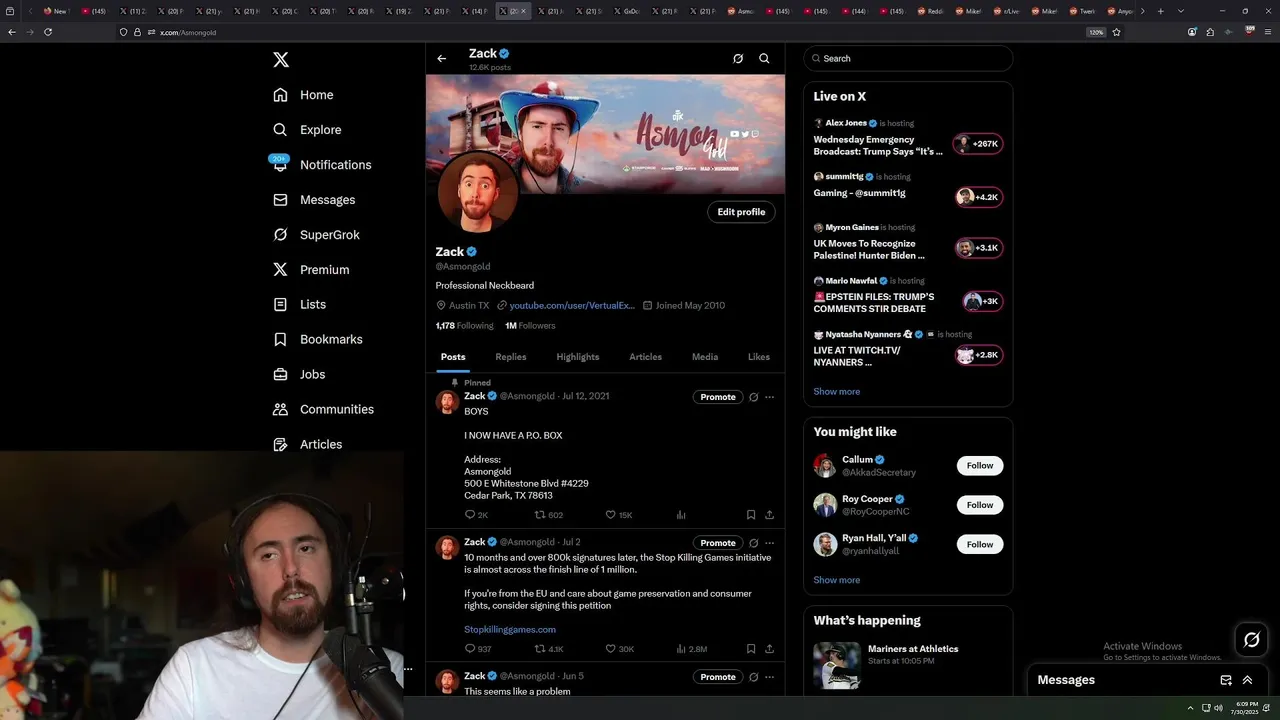Open Premium in the left sidebar
1280x720 pixels.
(x=311, y=270)
